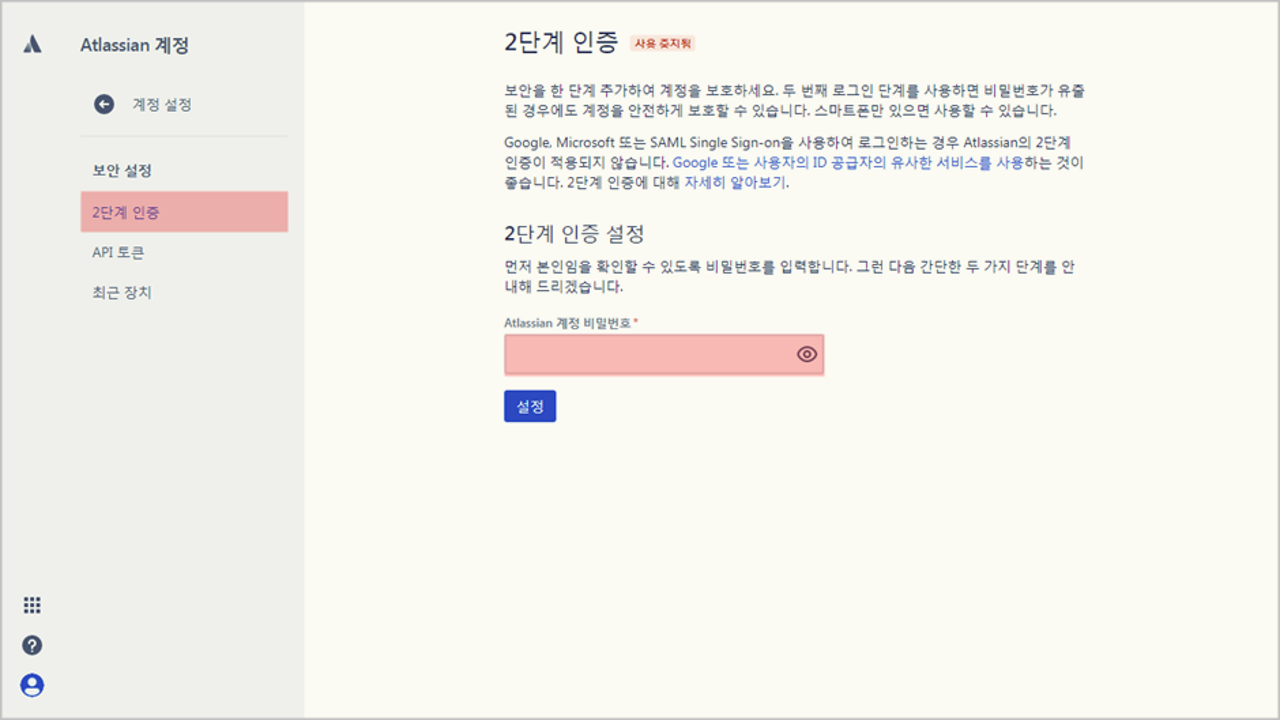Viewport: 1280px width, 720px height.
Task: Click the 2단계 인증 설정 heading
Action: click(574, 234)
